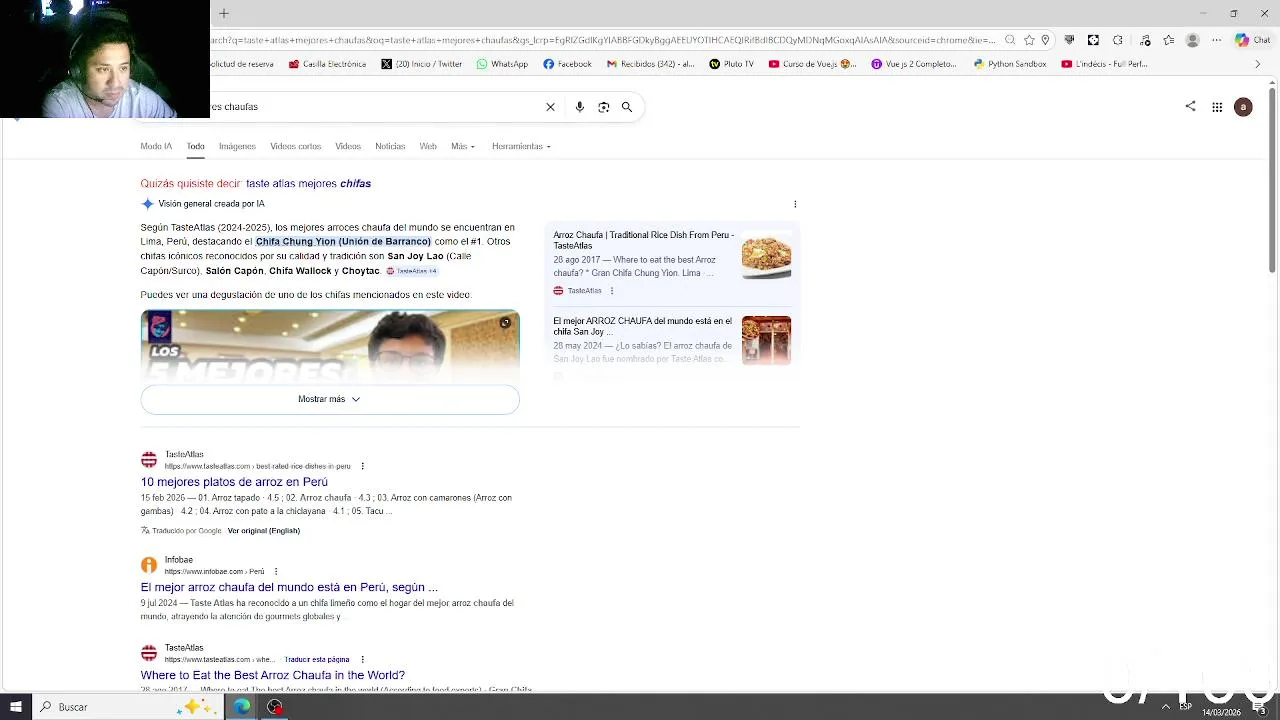Click the TasteAtlas +4 sources chip
This screenshot has height=720, width=1280.
coord(412,271)
